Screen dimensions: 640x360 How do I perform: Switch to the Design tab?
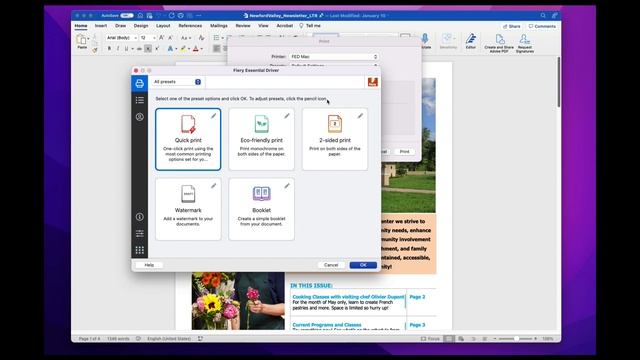[141, 26]
